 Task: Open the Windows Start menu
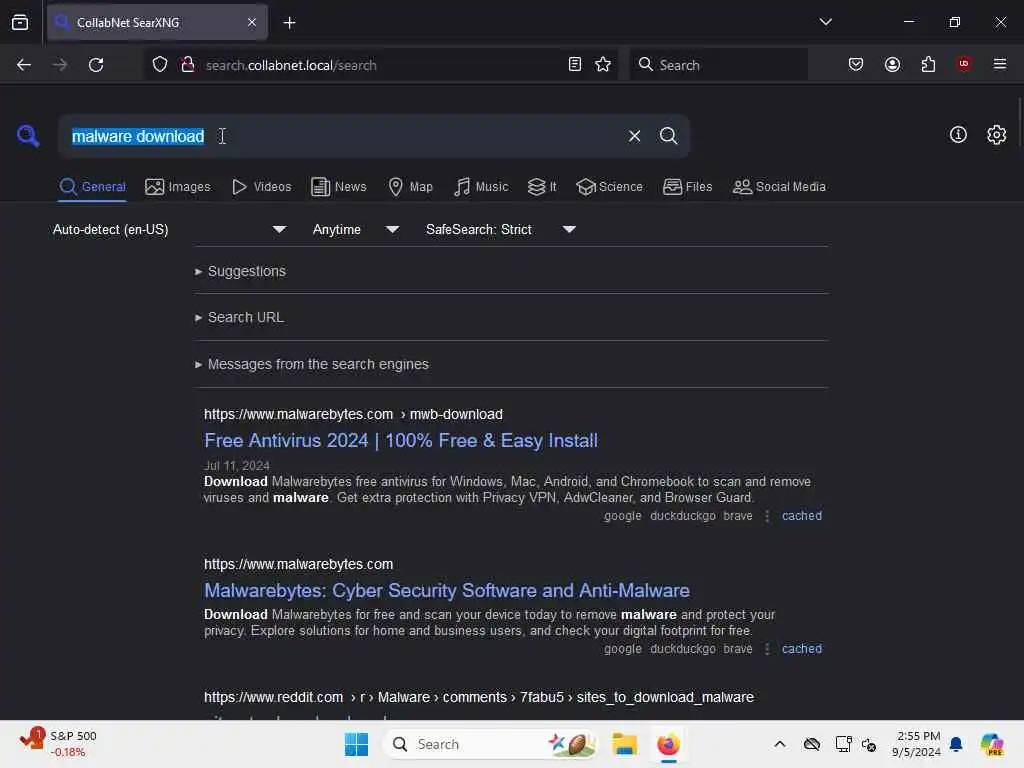tap(357, 744)
